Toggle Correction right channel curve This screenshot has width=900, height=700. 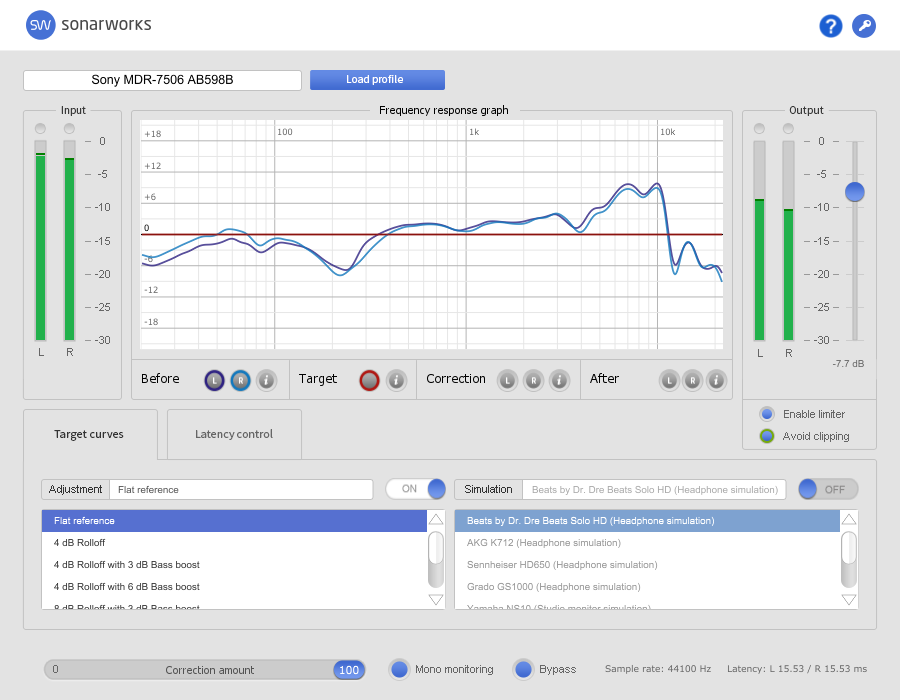533,380
